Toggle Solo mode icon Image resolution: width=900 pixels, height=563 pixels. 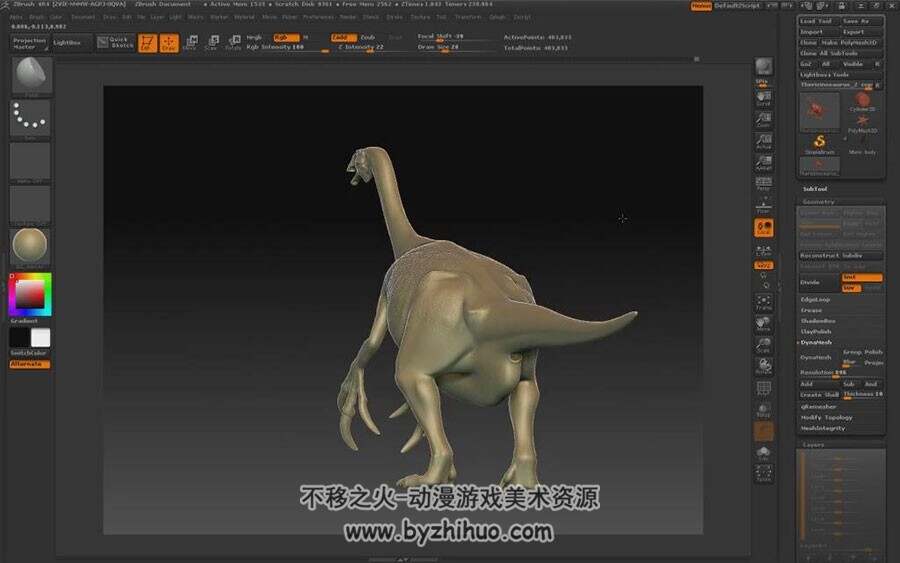763,453
